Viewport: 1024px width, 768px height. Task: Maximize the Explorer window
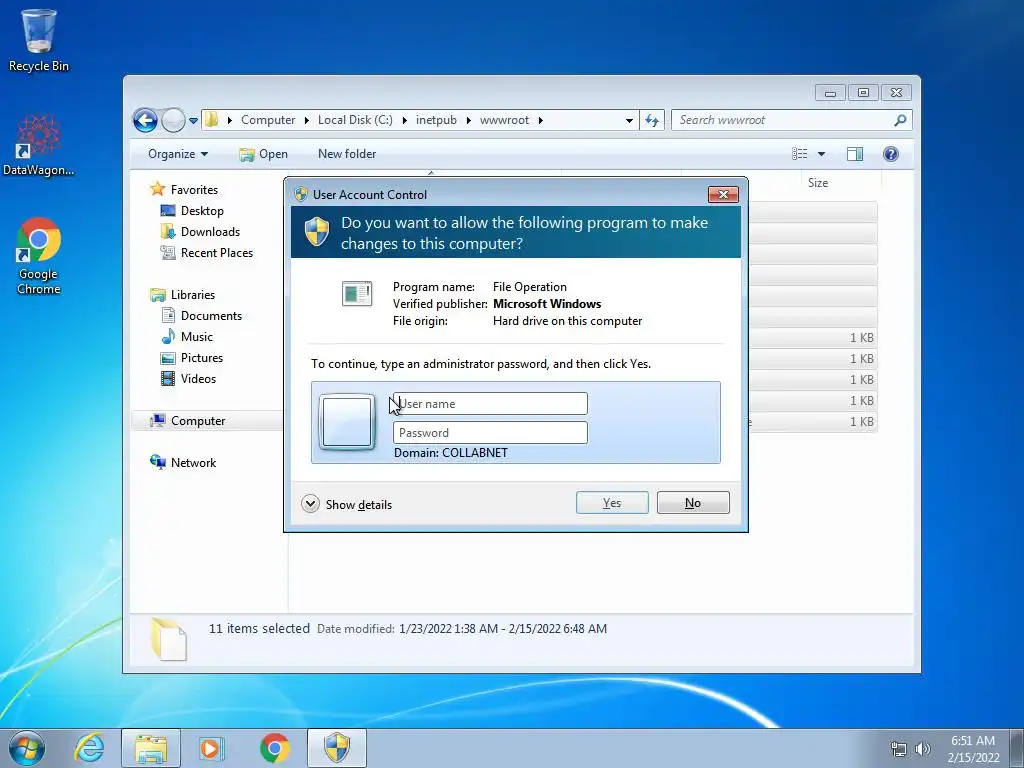tap(863, 93)
